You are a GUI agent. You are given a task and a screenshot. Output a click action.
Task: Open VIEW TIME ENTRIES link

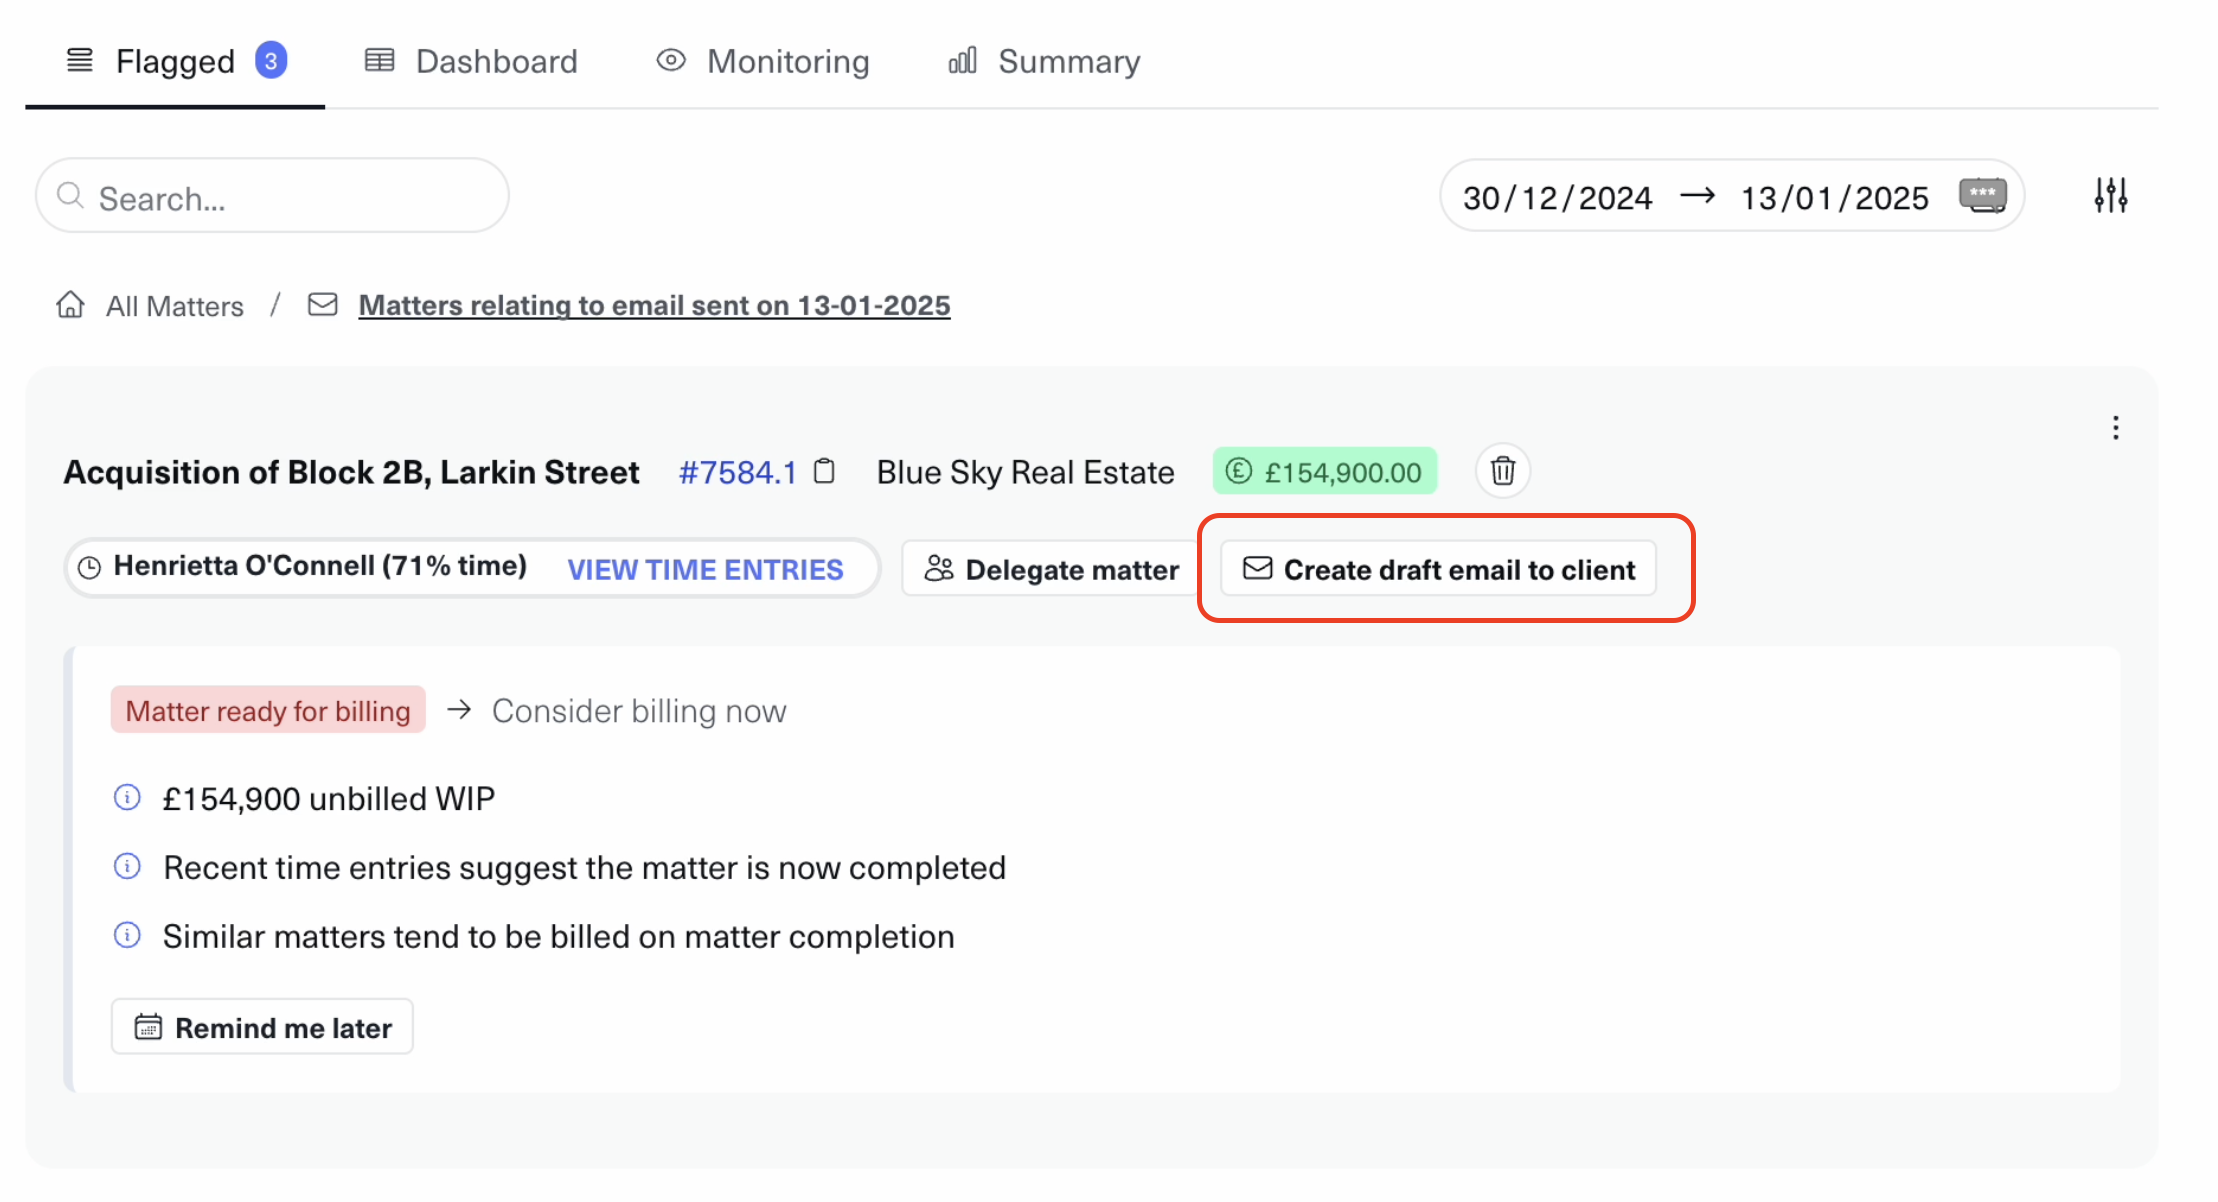point(705,569)
